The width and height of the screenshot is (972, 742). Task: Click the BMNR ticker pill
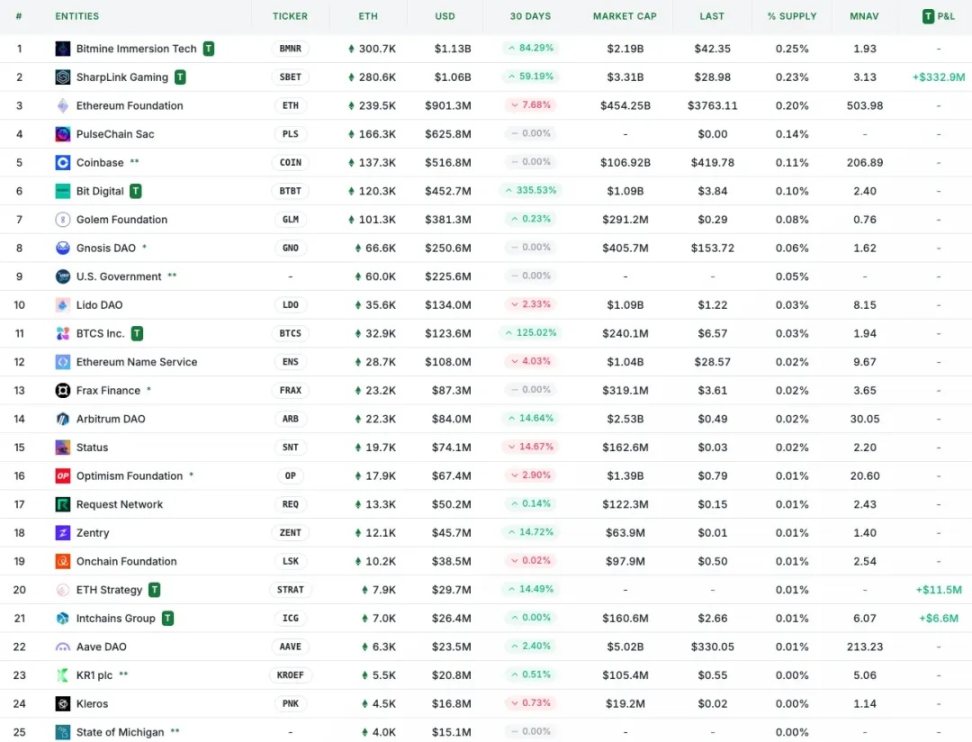point(290,48)
